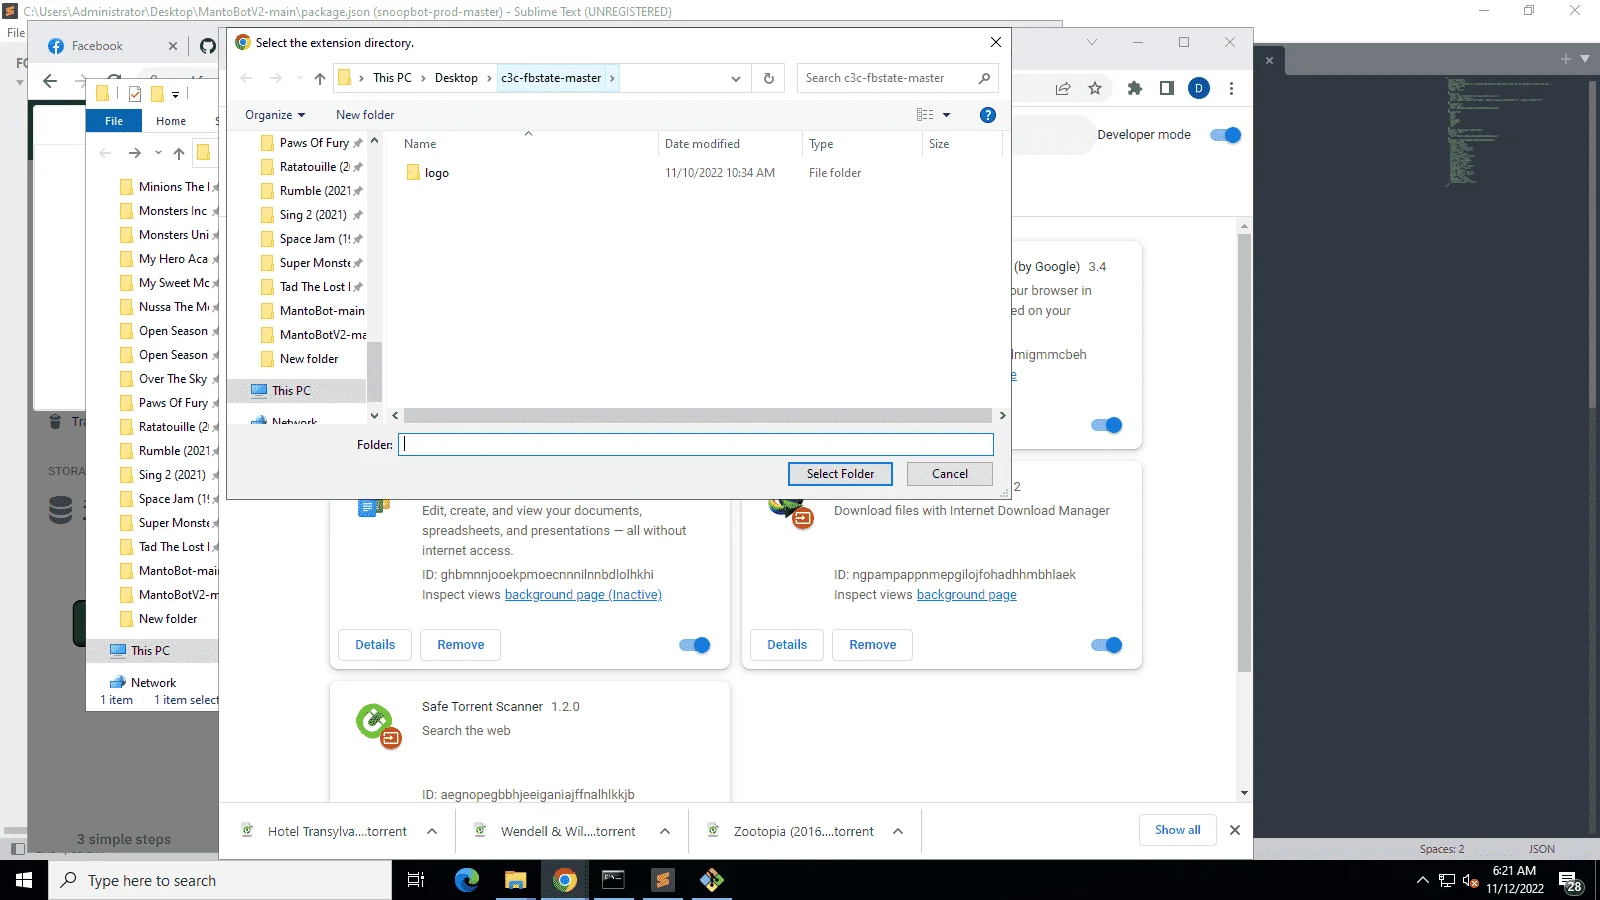Click the magnifier icon in the dialog search box
Image resolution: width=1600 pixels, height=900 pixels.
pos(984,78)
